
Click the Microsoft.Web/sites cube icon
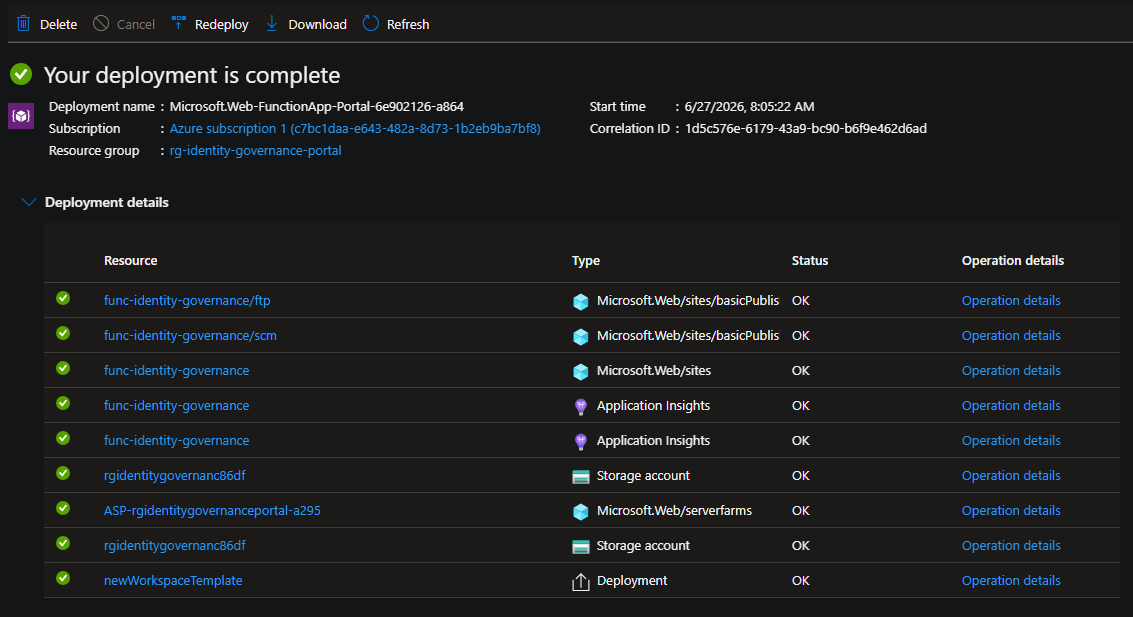(x=580, y=371)
